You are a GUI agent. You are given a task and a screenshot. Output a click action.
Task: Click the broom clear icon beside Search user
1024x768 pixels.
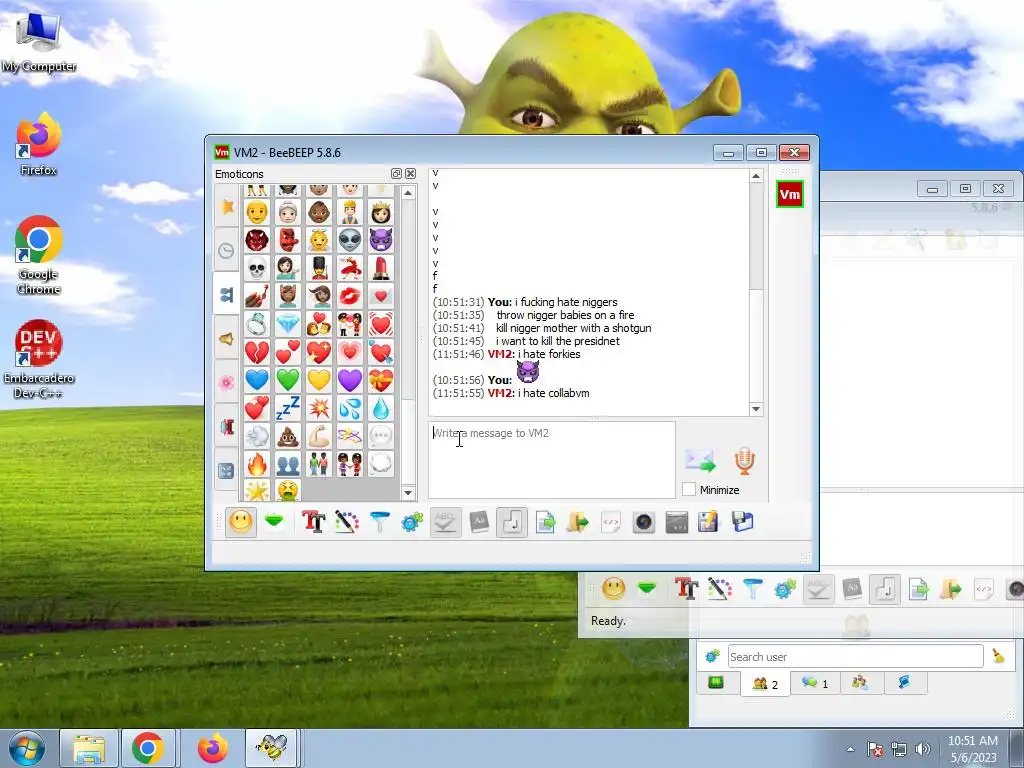tap(999, 656)
